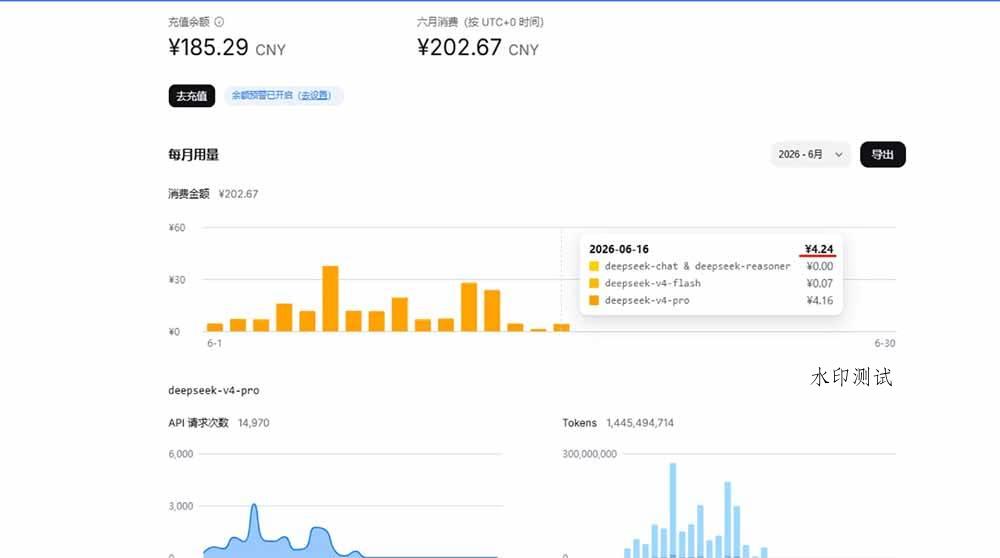Click the tallest bar in the spending chart
The image size is (1000, 558).
click(330, 298)
